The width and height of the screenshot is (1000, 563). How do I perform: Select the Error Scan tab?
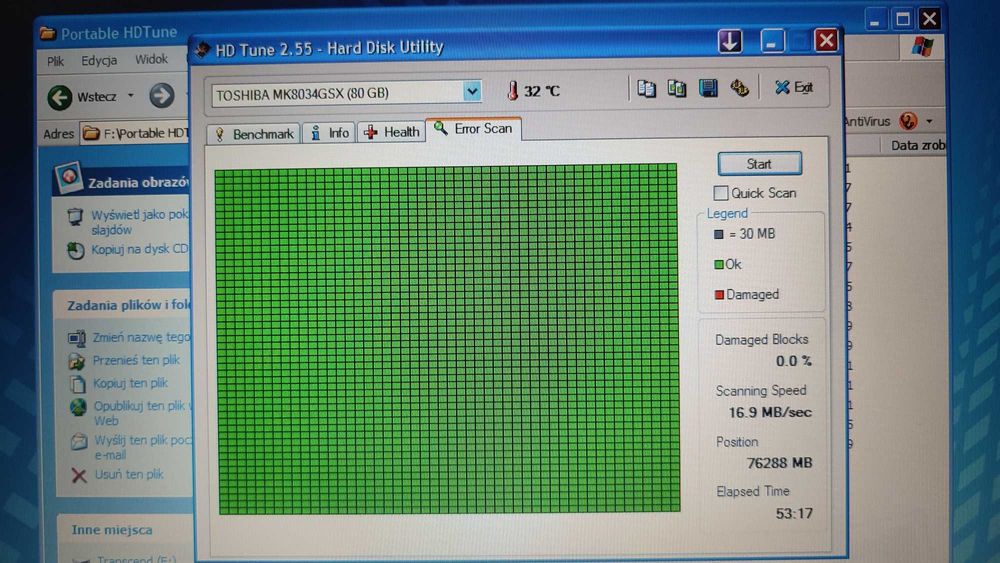[473, 129]
